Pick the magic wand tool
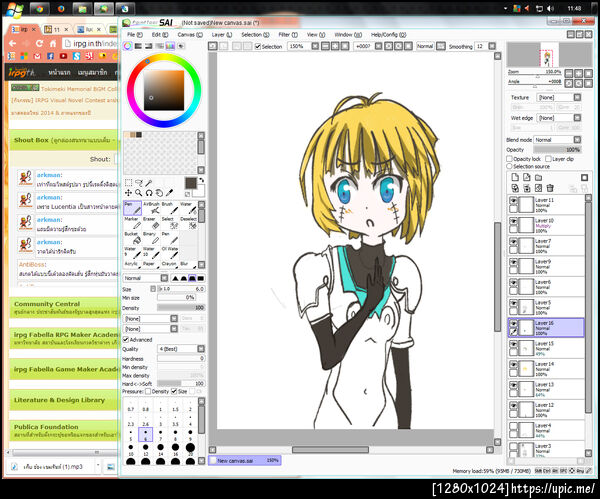600x499 pixels. coord(148,183)
